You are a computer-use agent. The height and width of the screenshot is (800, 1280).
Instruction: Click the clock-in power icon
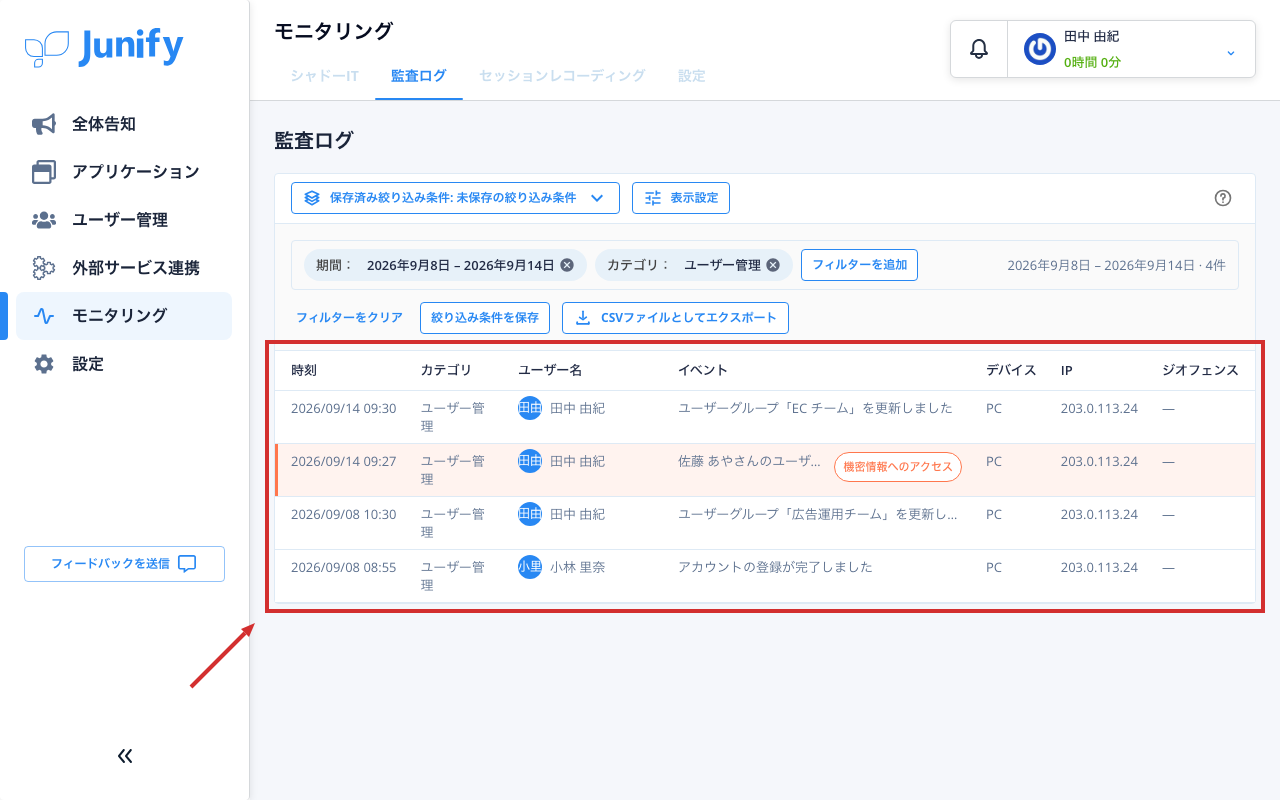click(1040, 49)
